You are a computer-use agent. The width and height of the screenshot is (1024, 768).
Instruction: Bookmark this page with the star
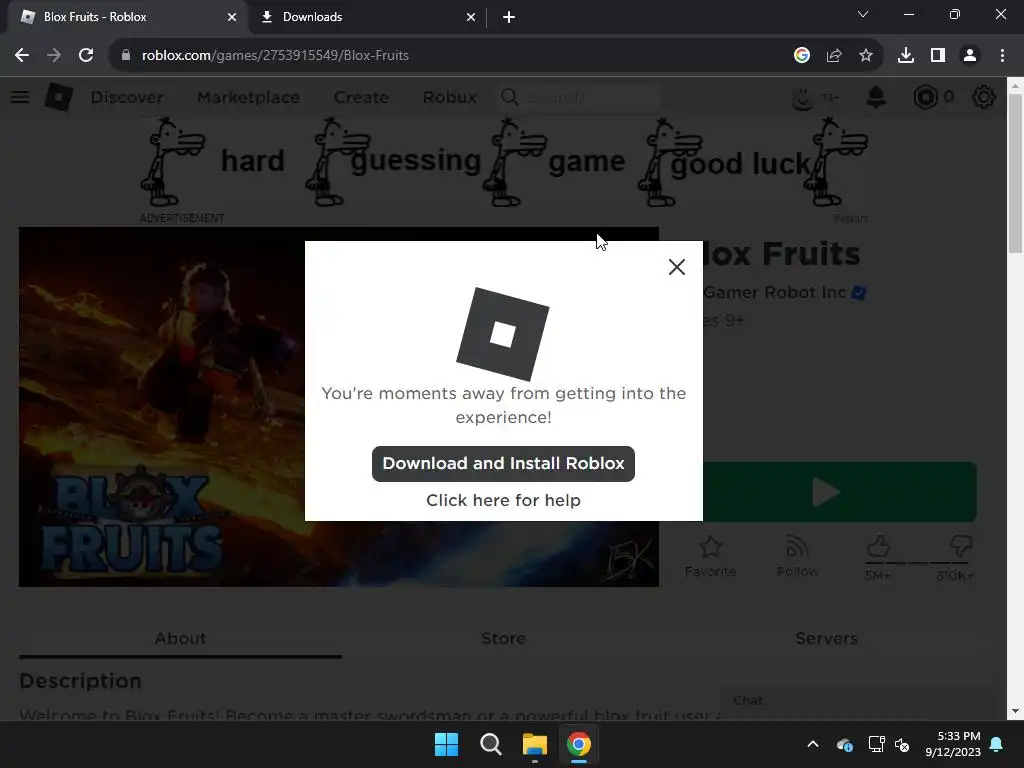pos(866,56)
